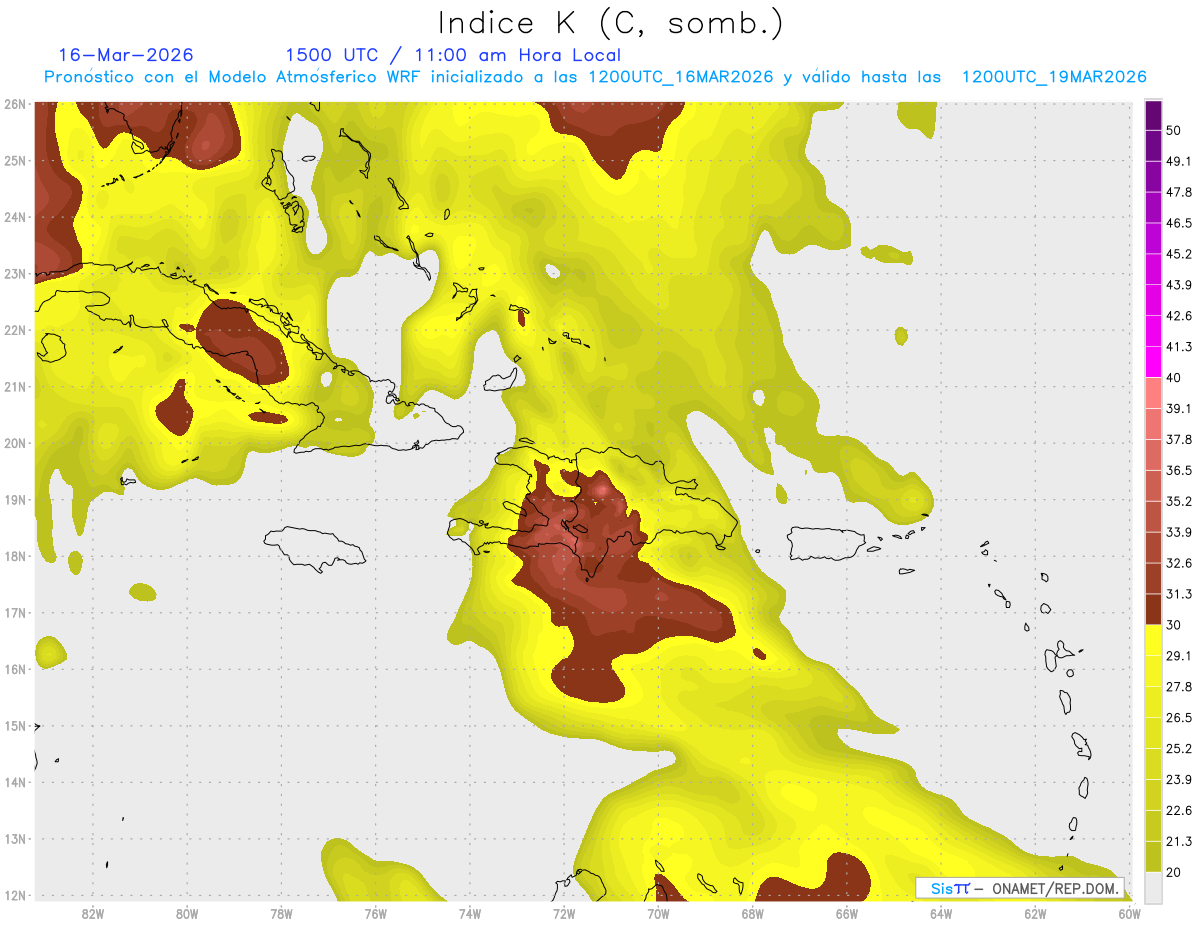Viewport: 1200px width, 927px height.
Task: Click the map title 'Indice K (C, somb.)'
Action: (x=610, y=24)
